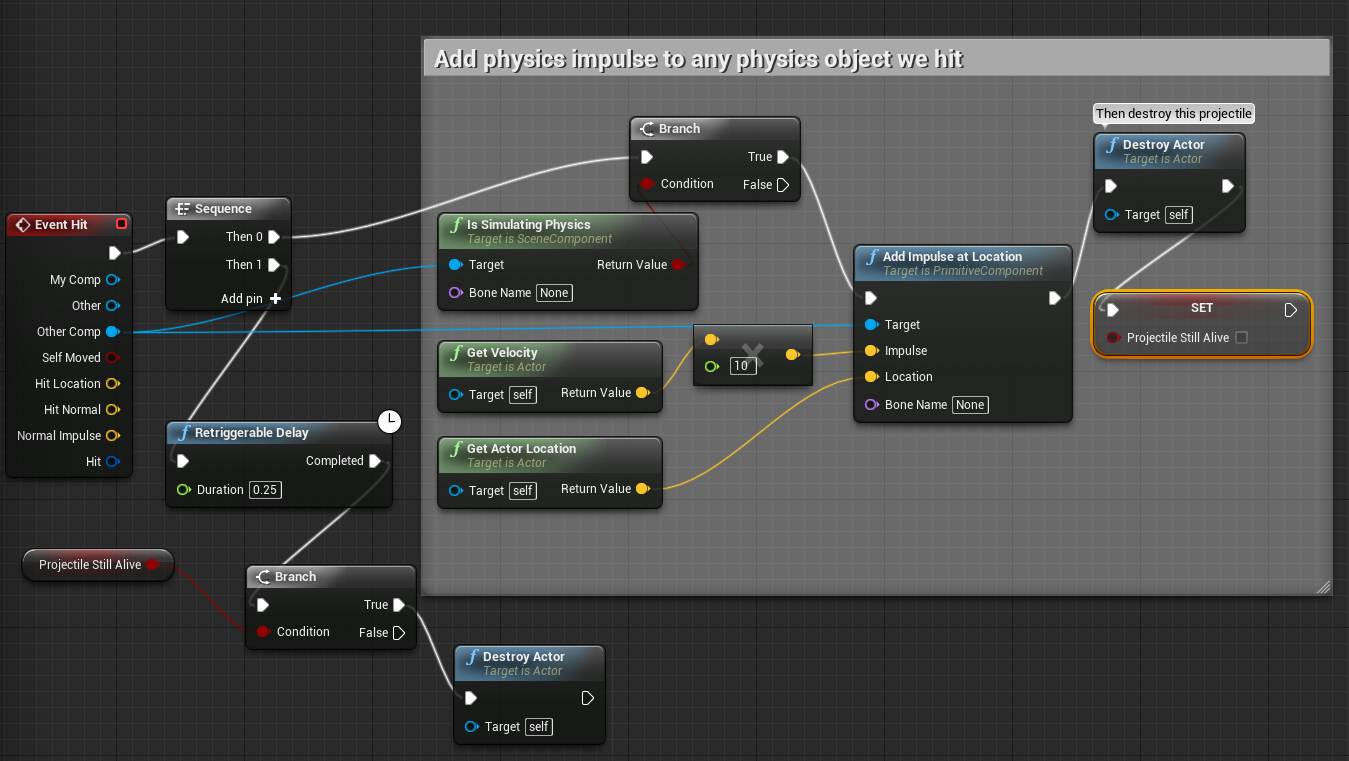
Task: Edit the Duration value on Retriggerable Delay
Action: (264, 489)
